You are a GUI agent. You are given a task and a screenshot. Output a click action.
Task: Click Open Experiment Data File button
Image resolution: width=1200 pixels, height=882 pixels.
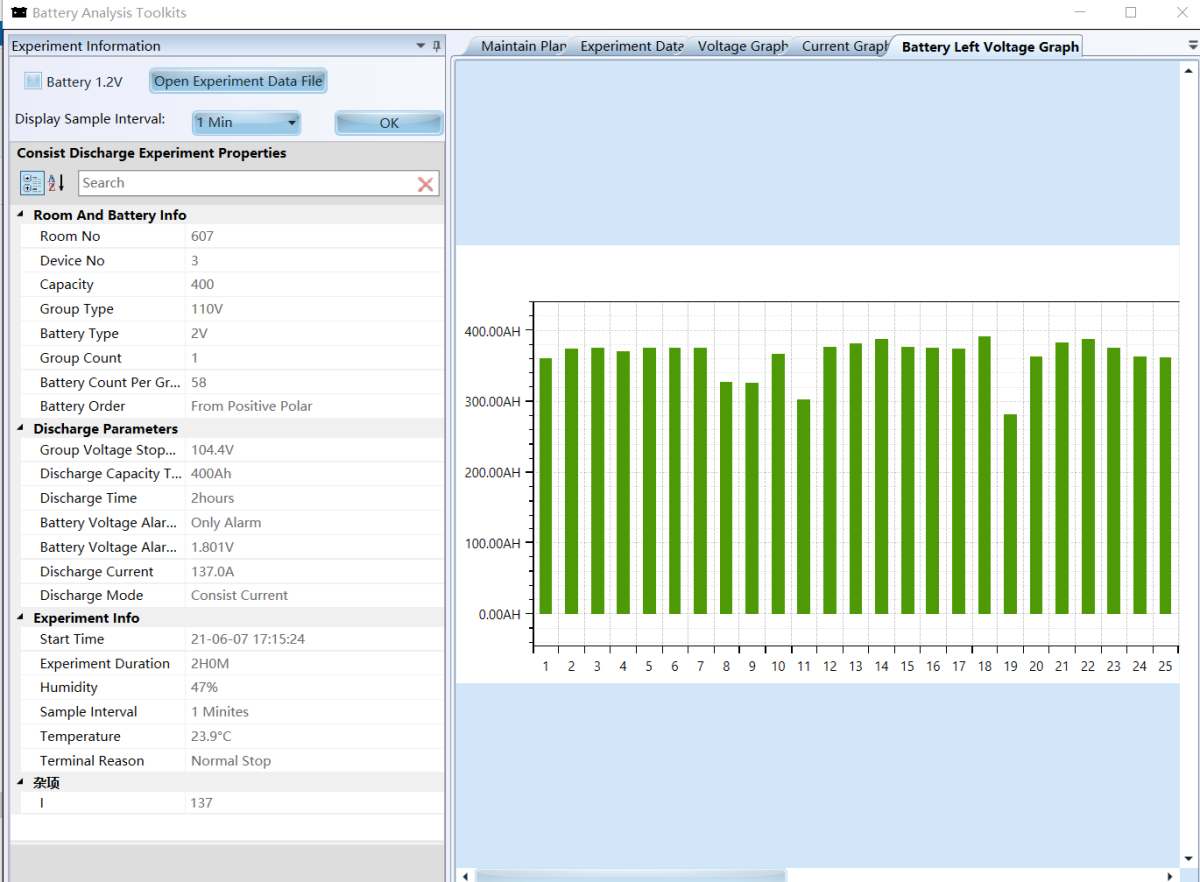(238, 81)
